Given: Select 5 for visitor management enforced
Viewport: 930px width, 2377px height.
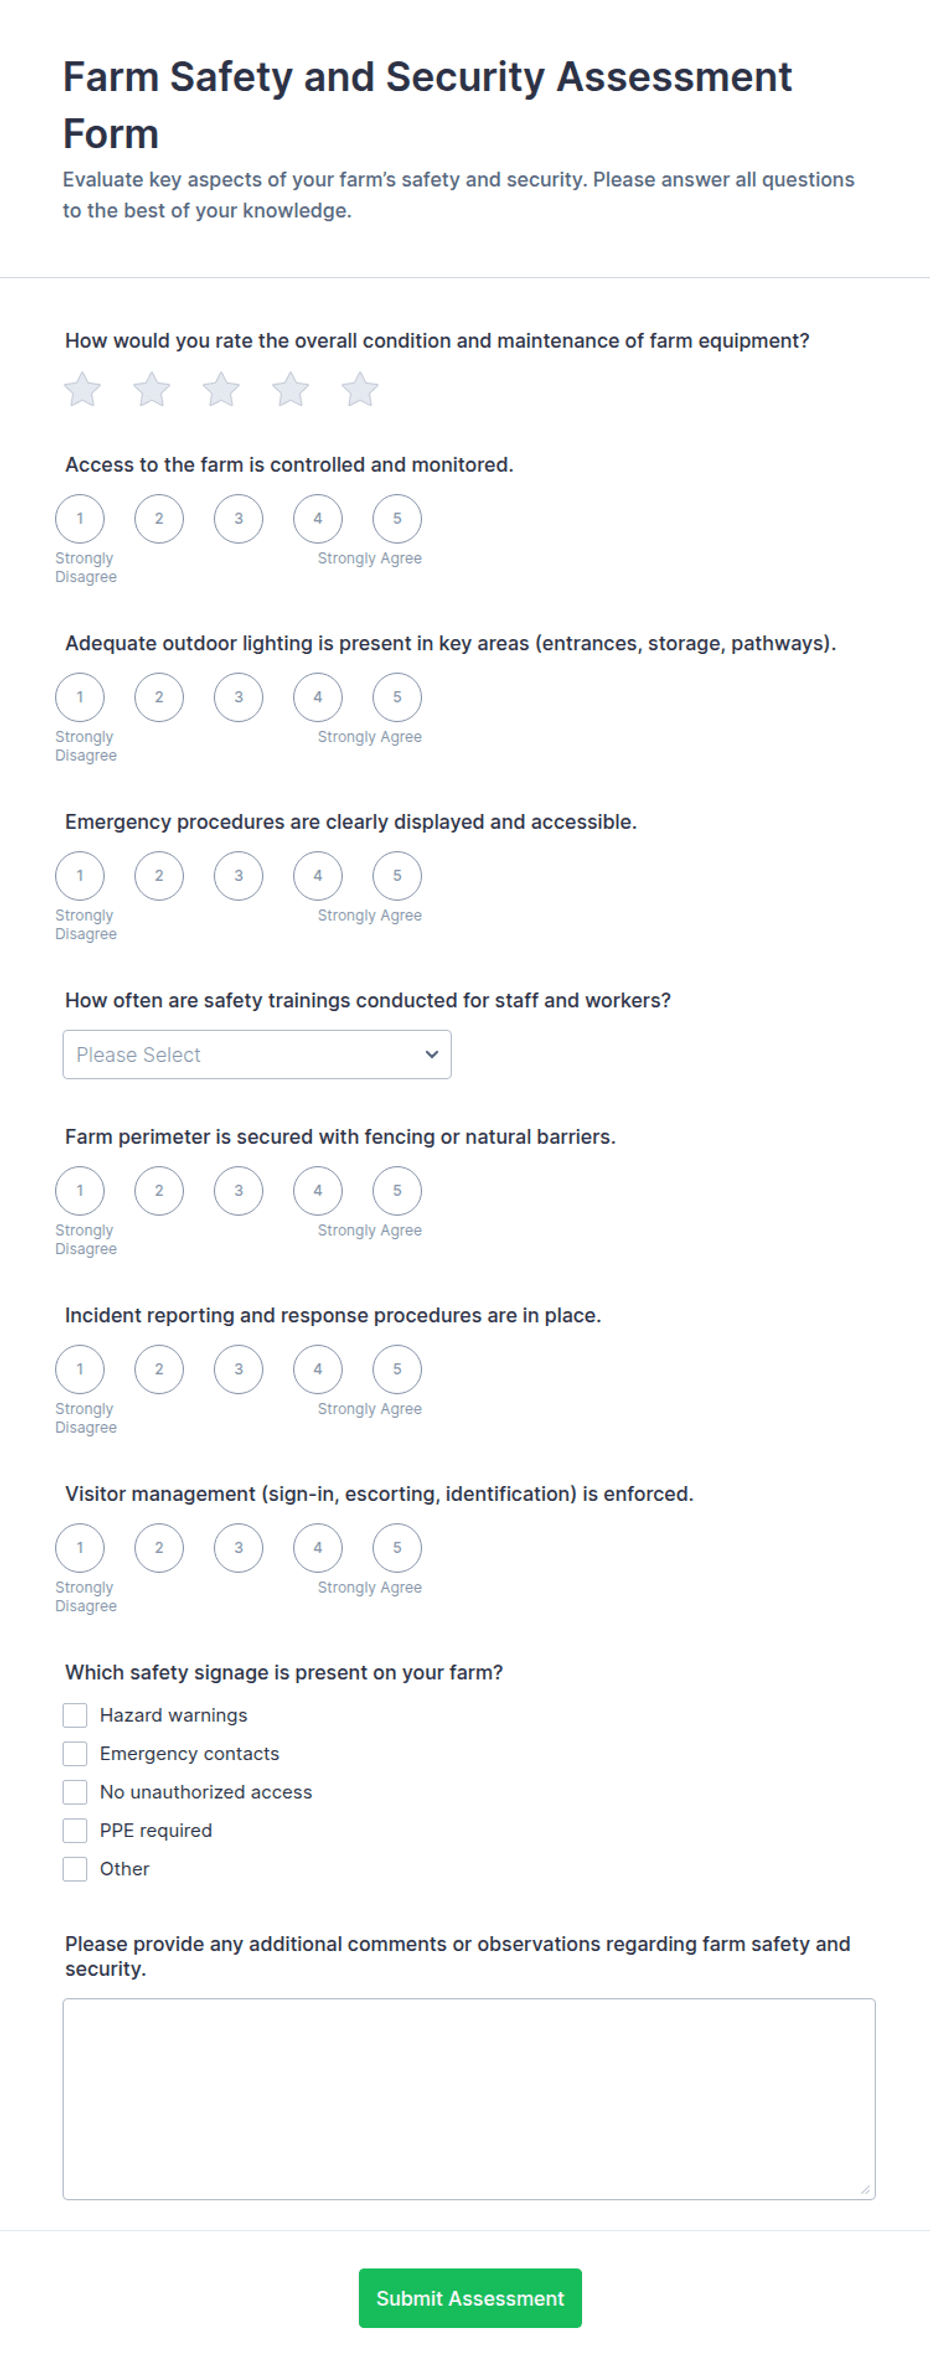Looking at the screenshot, I should [x=397, y=1548].
